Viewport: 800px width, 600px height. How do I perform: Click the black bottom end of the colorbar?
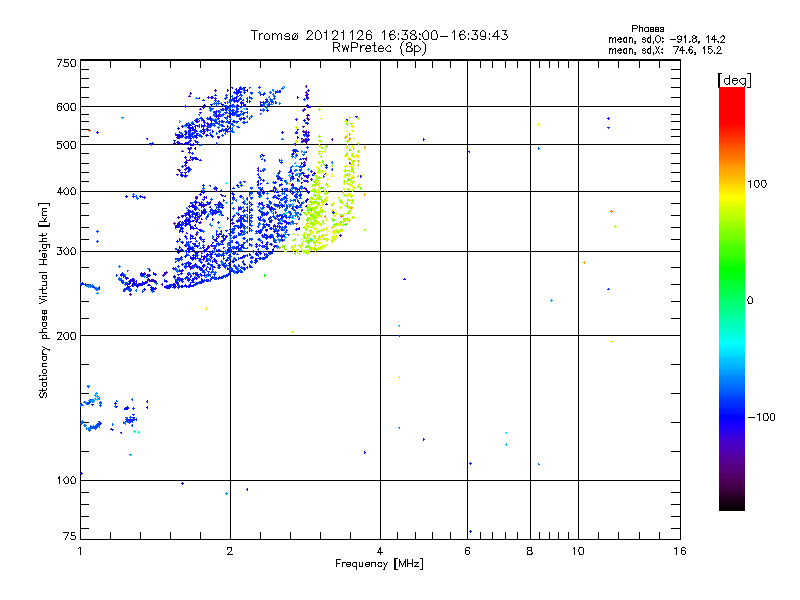(x=732, y=503)
